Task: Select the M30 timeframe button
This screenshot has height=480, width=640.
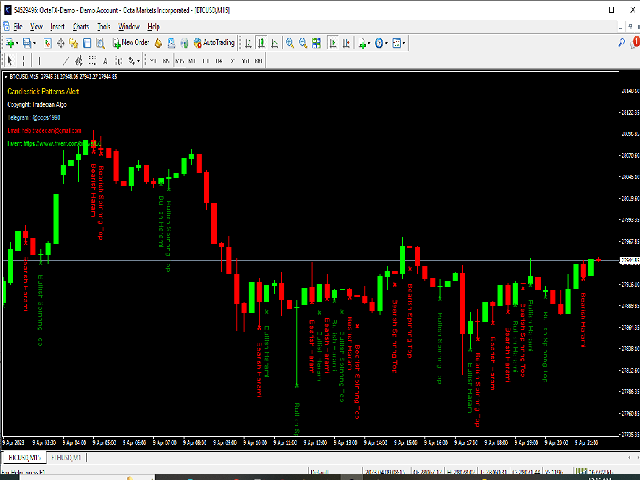Action: [192, 61]
